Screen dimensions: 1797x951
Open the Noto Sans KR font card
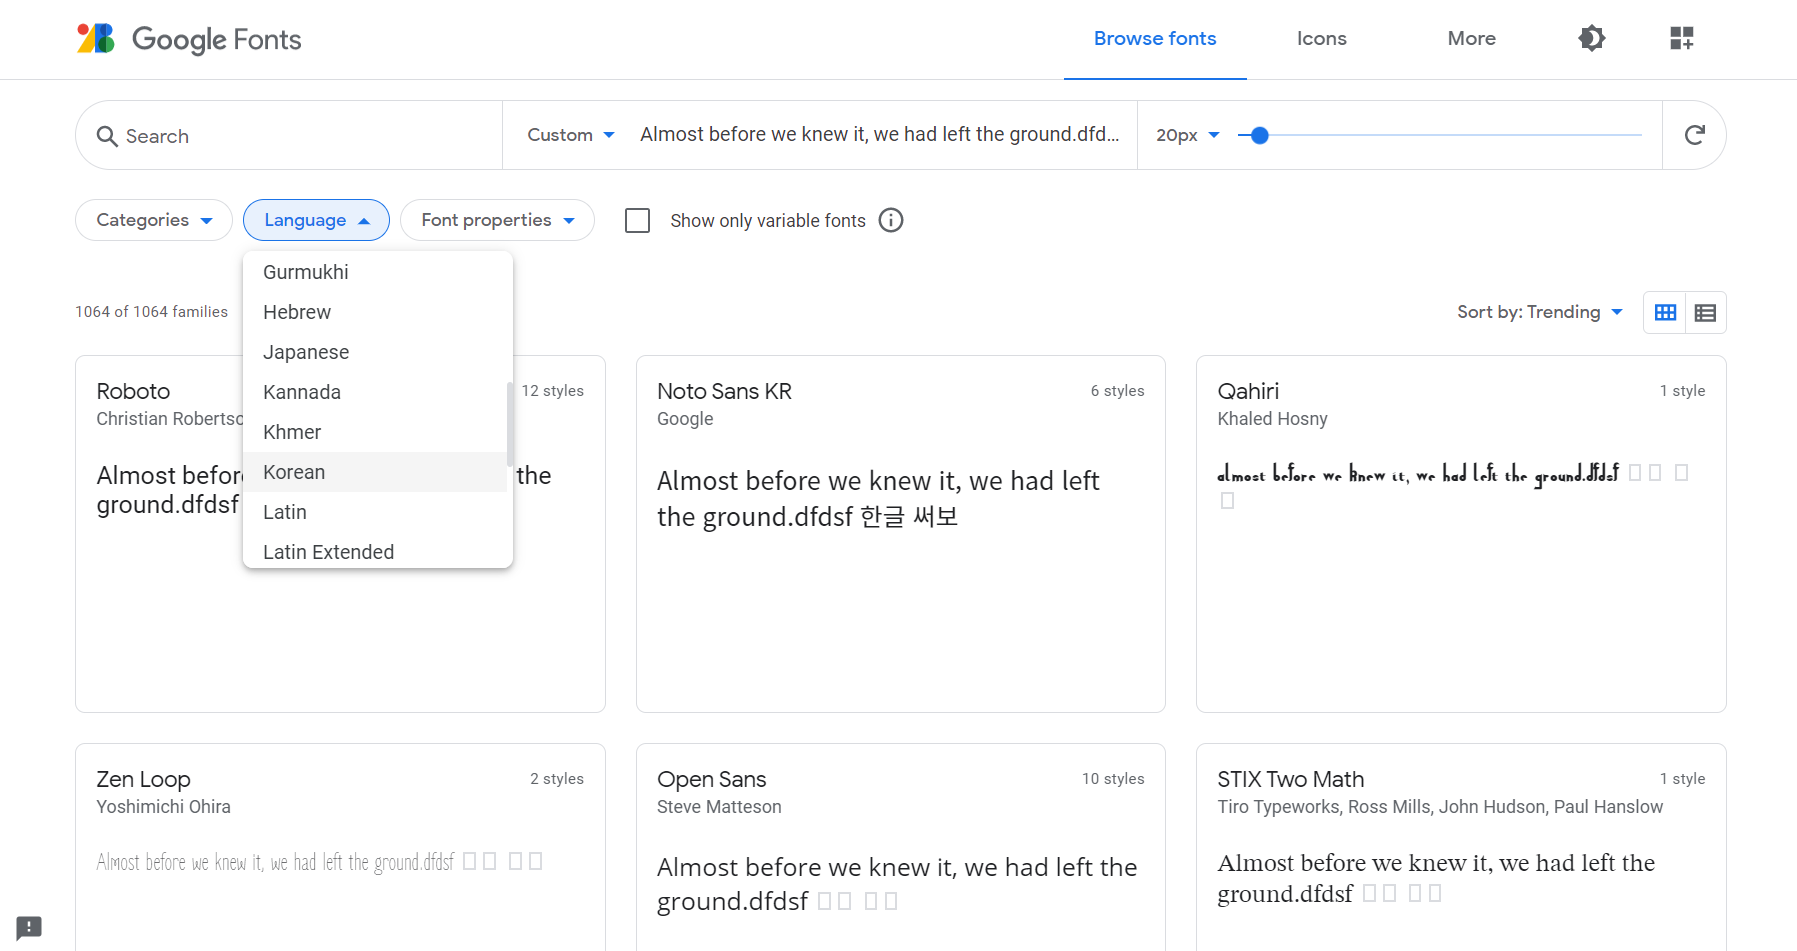tap(900, 533)
